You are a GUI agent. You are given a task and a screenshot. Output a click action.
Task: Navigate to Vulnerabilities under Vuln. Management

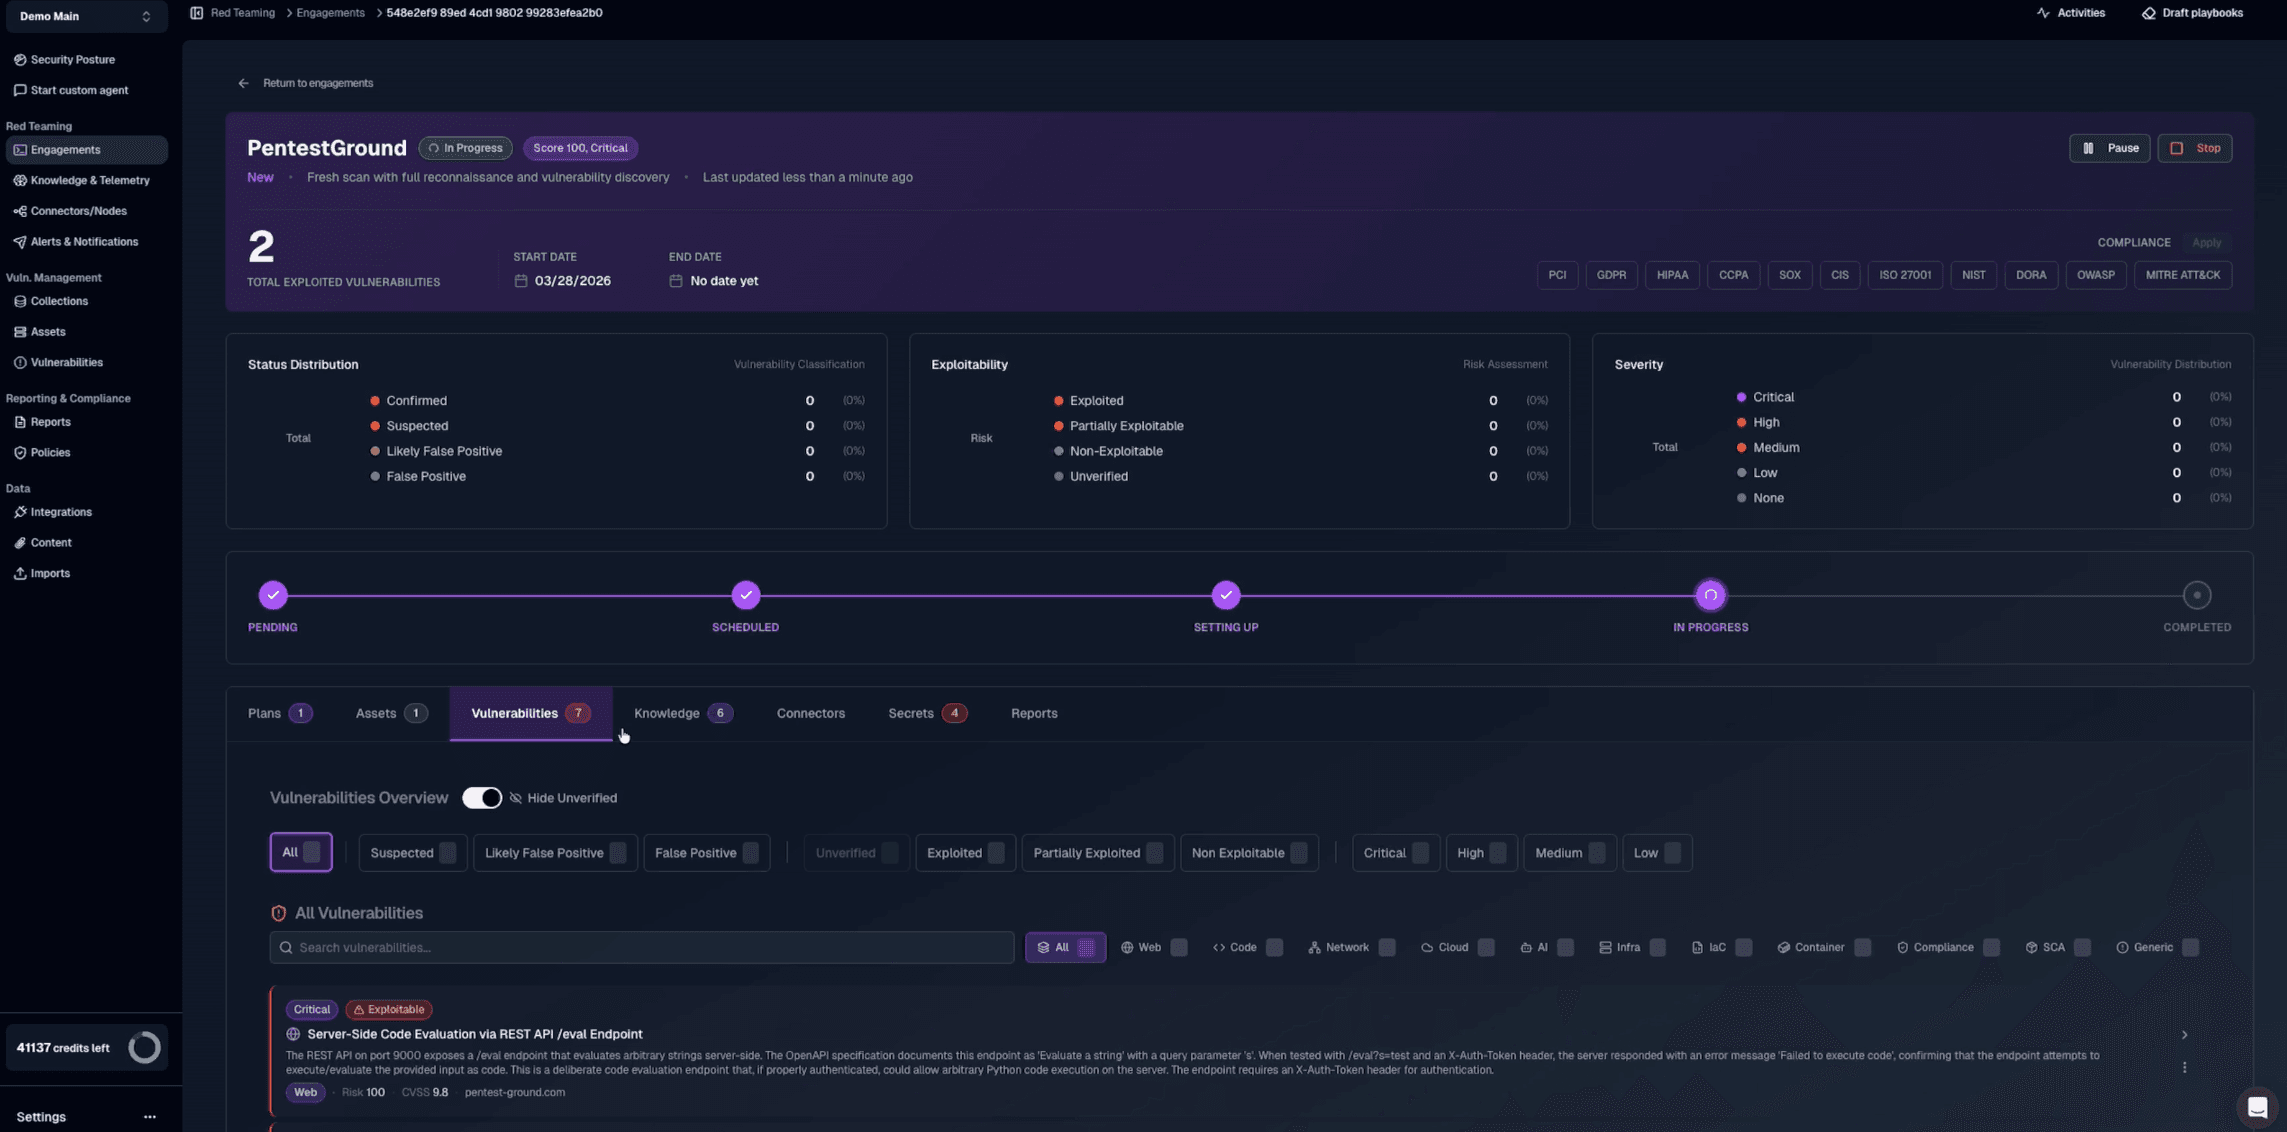coord(66,362)
